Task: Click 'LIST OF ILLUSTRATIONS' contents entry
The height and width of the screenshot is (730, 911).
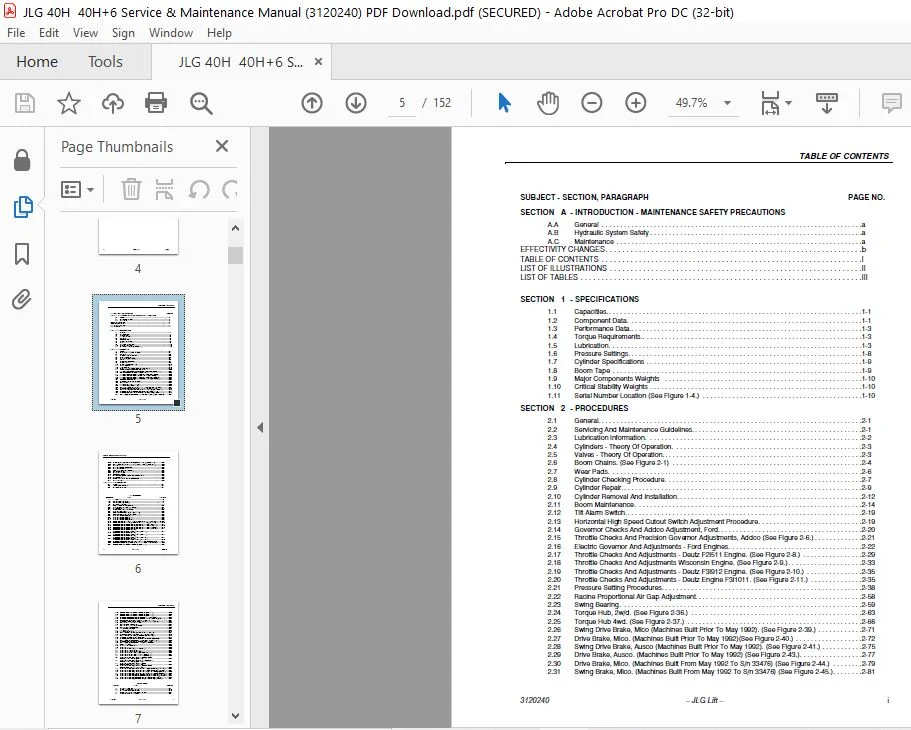Action: point(563,269)
